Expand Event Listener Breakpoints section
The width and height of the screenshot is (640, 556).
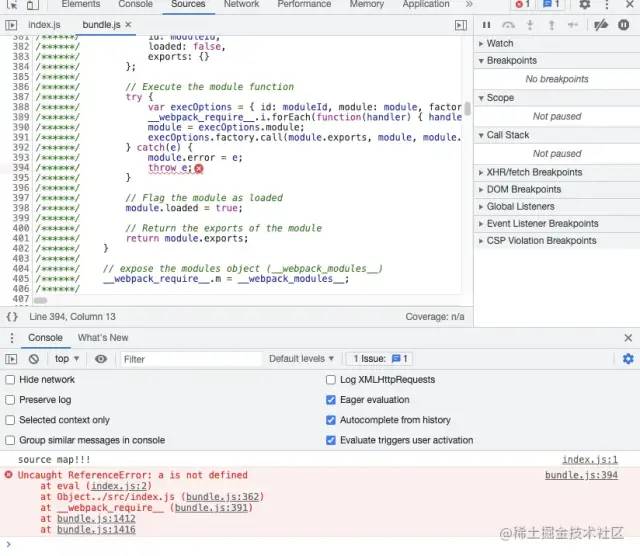557,224
